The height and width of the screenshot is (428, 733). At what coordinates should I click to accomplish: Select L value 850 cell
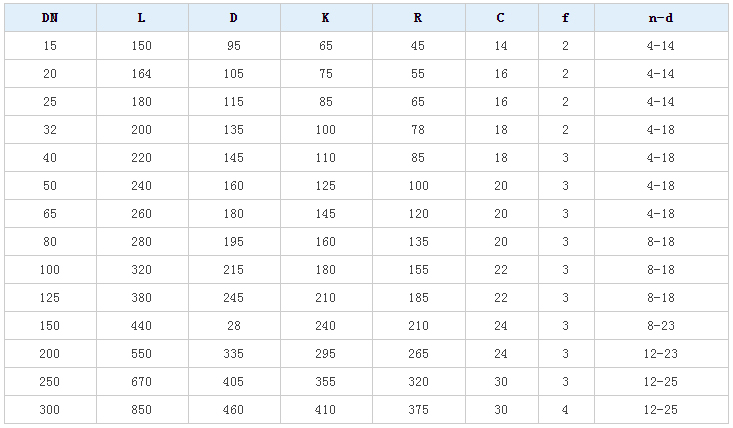(x=141, y=410)
